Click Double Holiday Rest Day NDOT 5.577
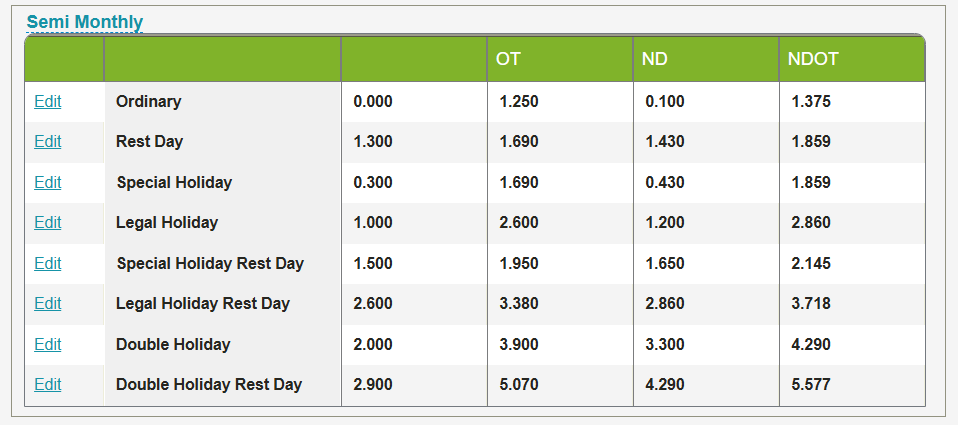Image resolution: width=958 pixels, height=425 pixels. pyautogui.click(x=811, y=384)
